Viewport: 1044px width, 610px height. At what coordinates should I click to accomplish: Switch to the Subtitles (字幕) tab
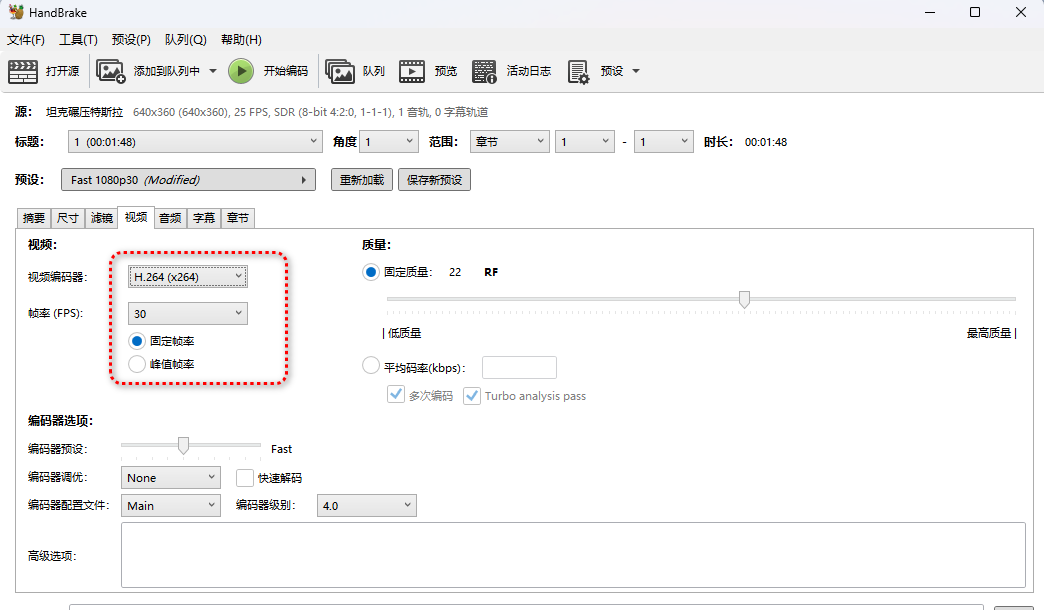click(x=204, y=218)
